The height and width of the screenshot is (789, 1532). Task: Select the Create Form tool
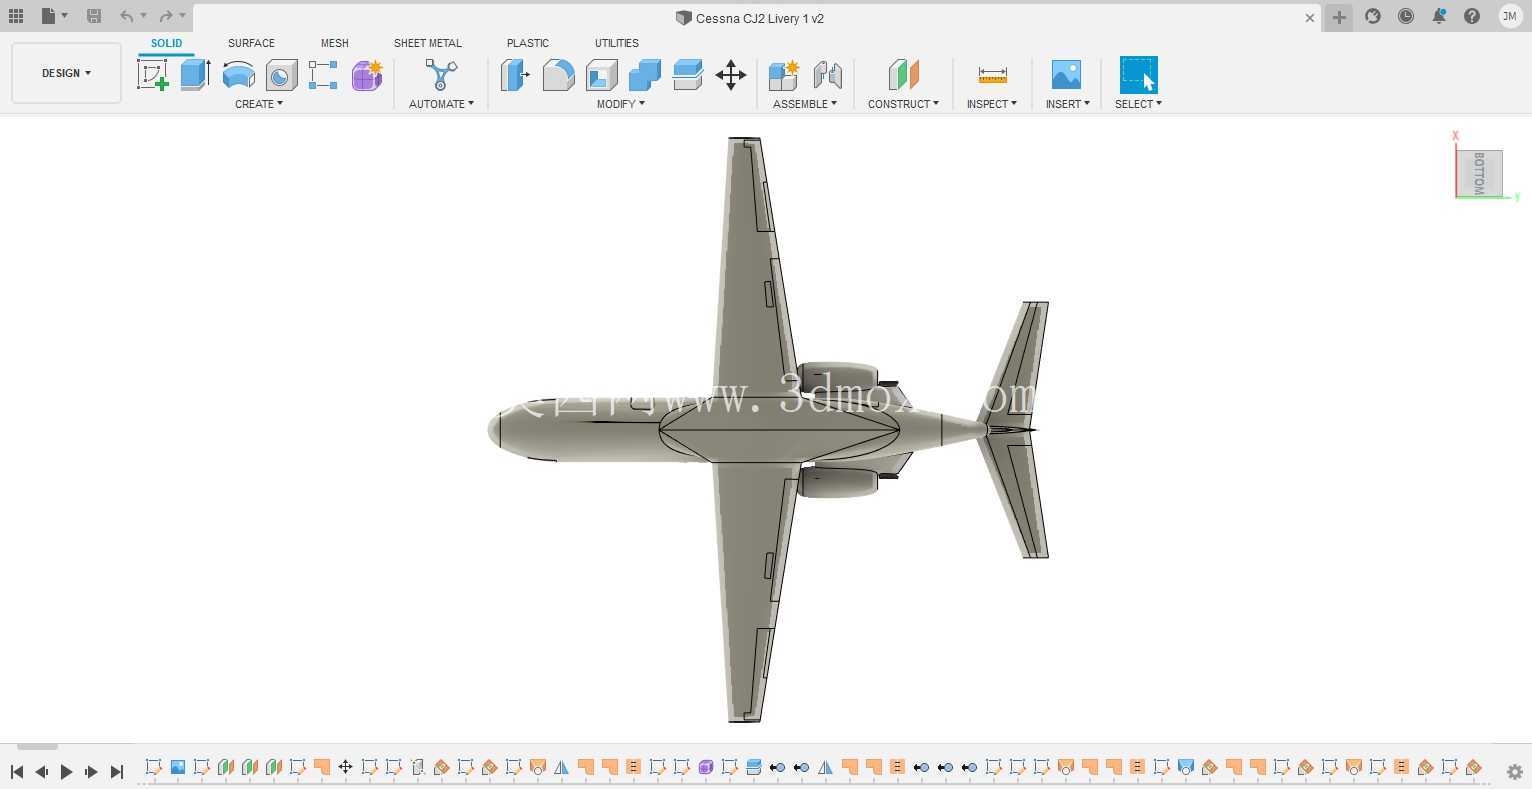pyautogui.click(x=367, y=75)
